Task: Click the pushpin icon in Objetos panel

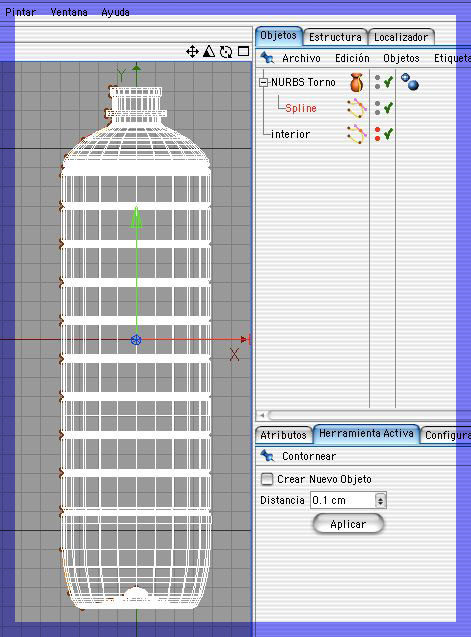Action: click(x=267, y=58)
